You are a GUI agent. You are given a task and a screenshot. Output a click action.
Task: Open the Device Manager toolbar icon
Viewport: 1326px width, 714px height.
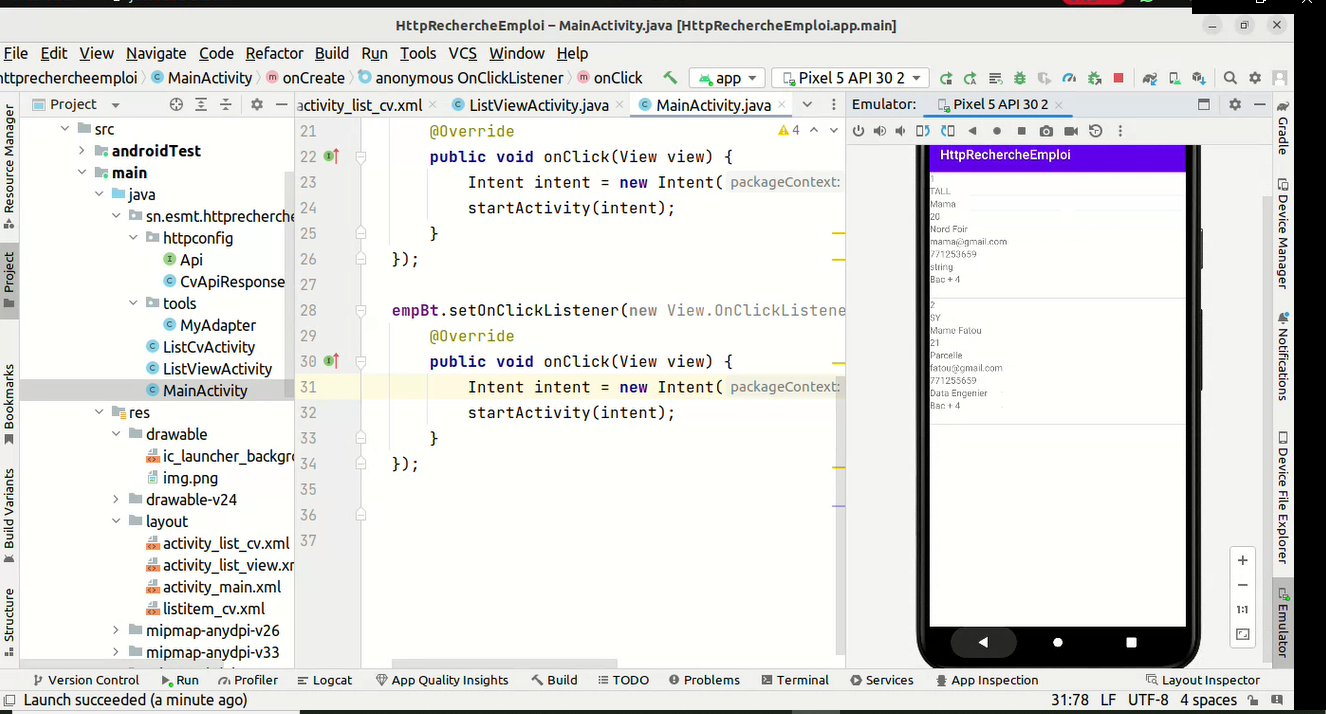1175,78
